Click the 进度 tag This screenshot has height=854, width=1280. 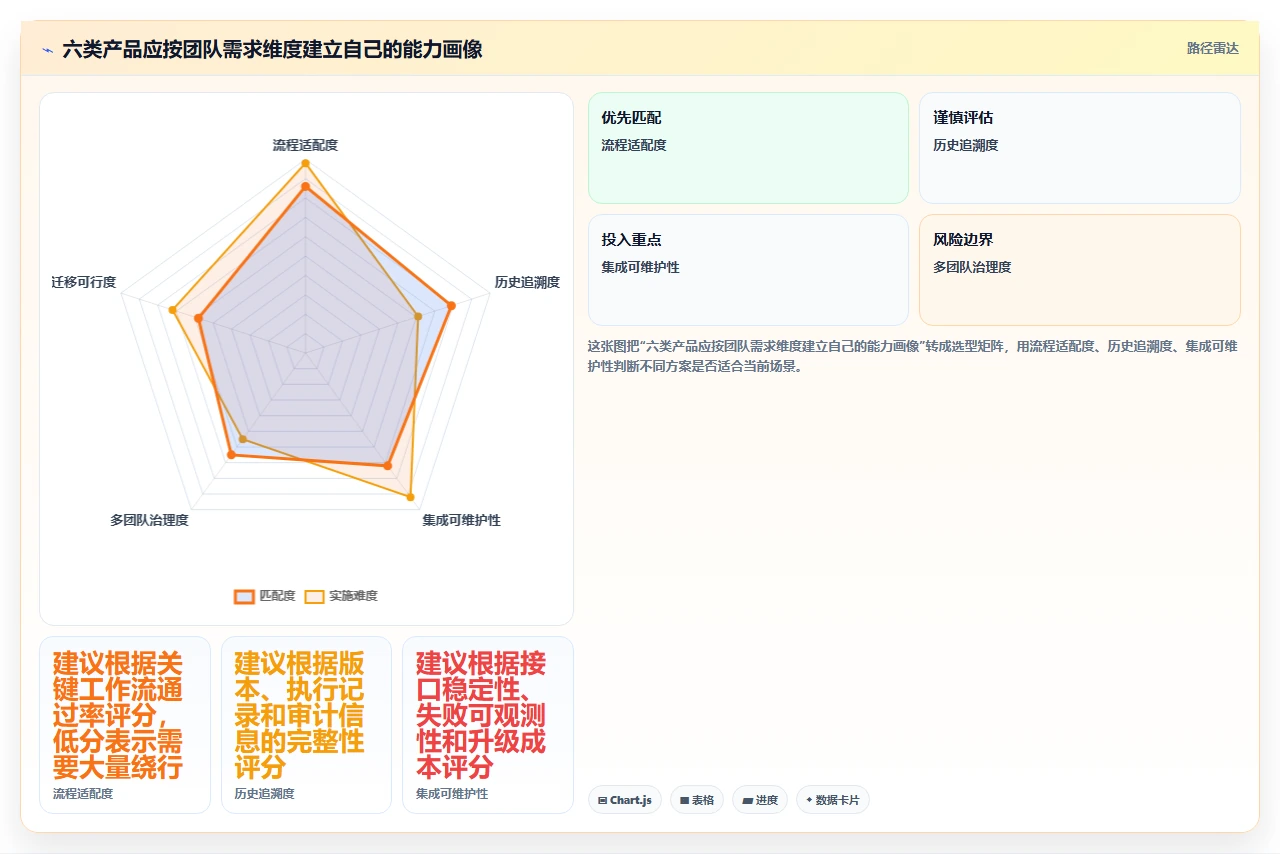[760, 800]
